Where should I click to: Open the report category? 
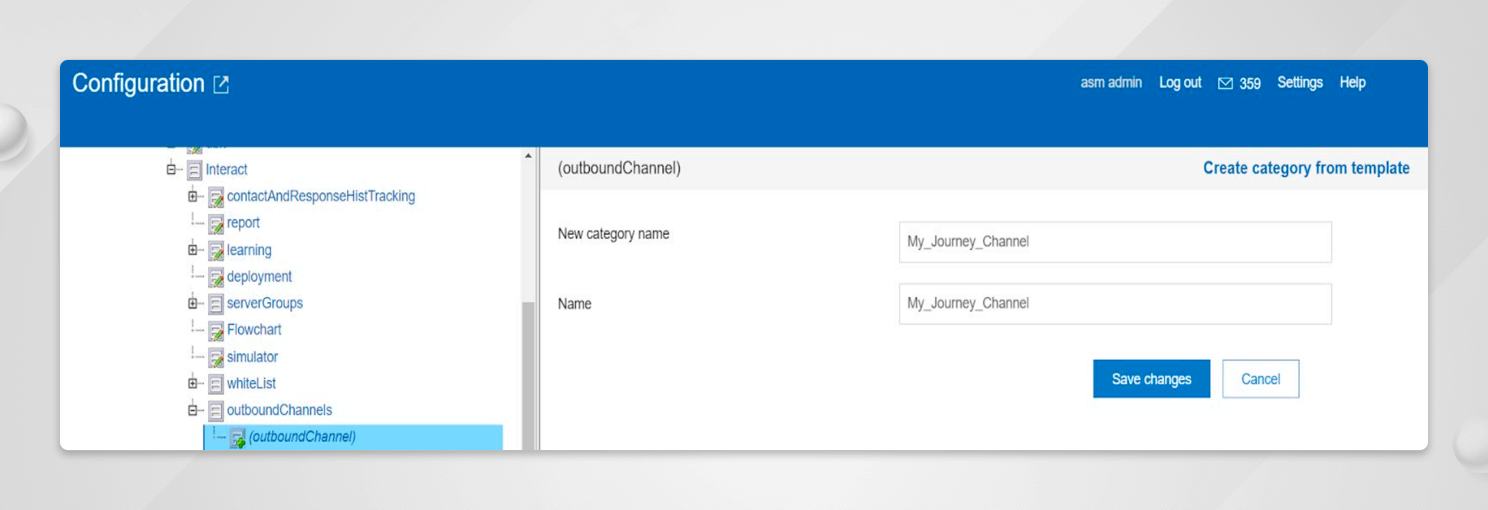click(243, 223)
